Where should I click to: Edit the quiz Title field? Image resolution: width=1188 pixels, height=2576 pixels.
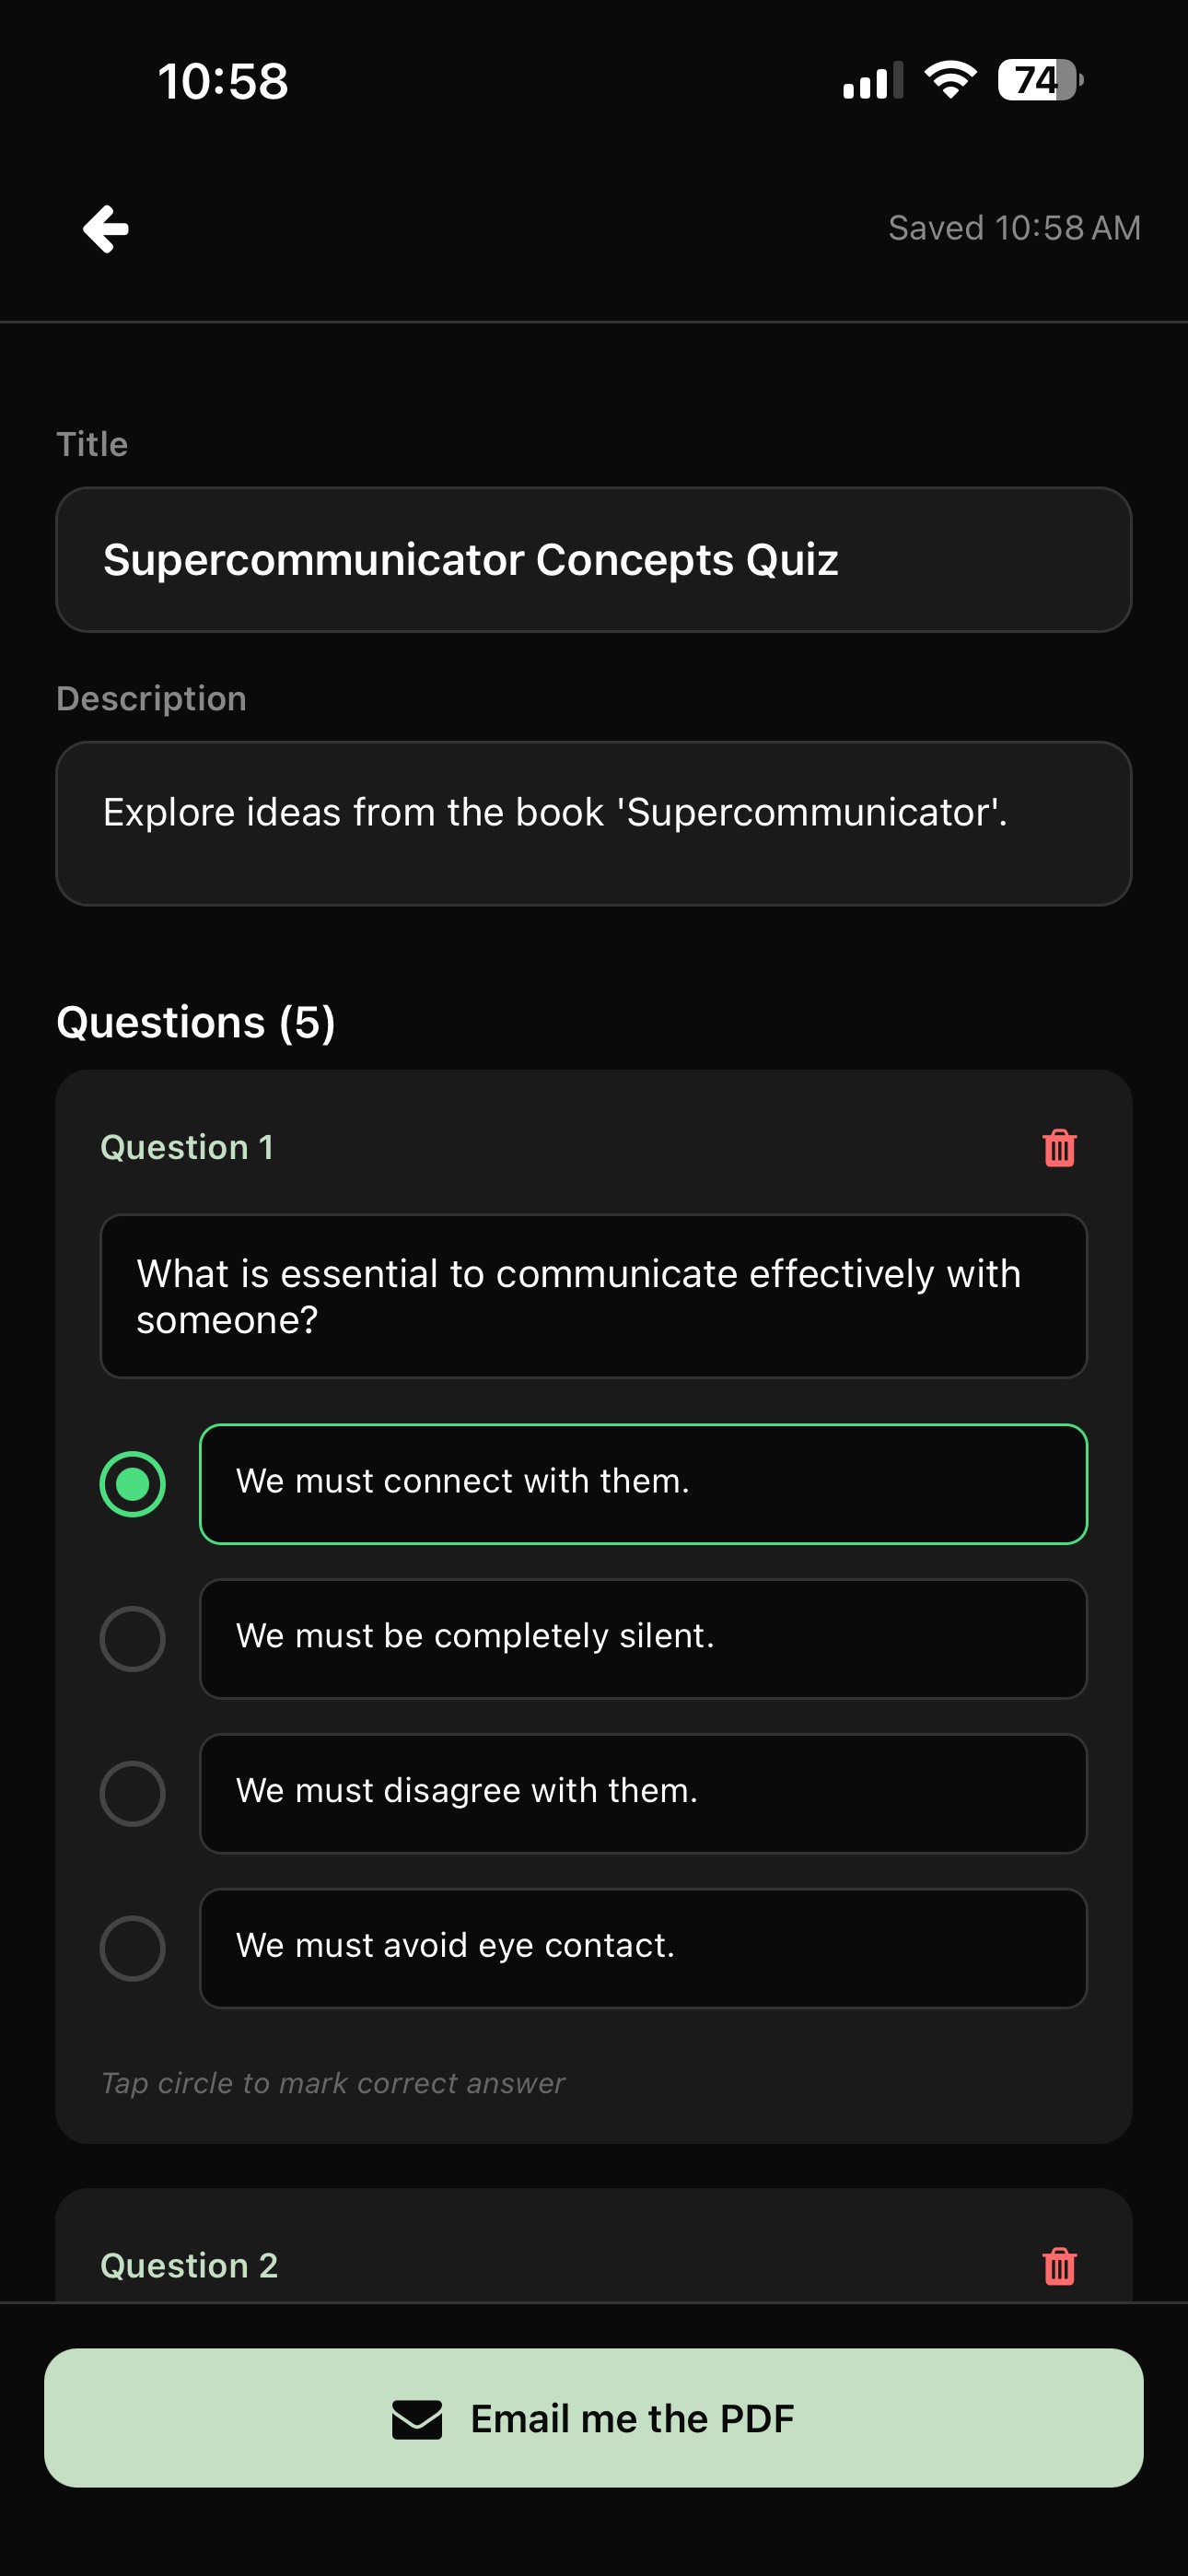(594, 560)
